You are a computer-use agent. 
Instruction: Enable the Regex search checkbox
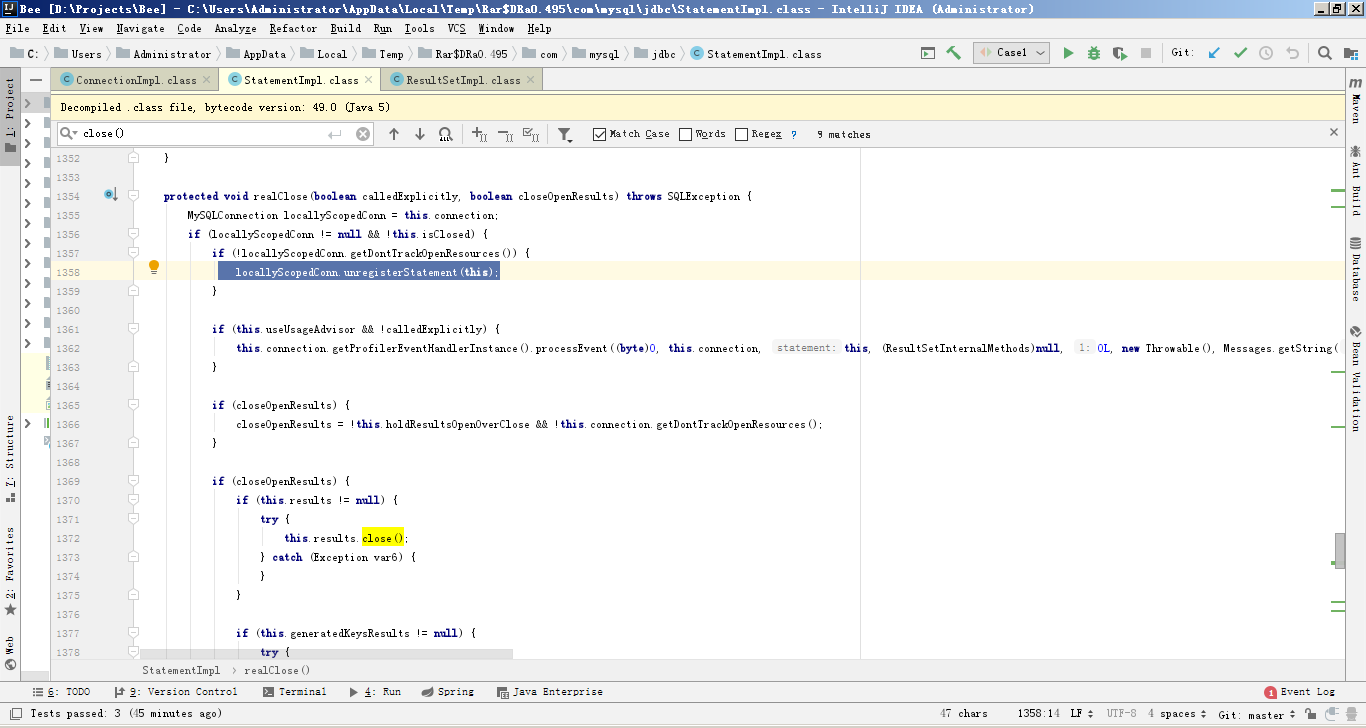pos(741,134)
